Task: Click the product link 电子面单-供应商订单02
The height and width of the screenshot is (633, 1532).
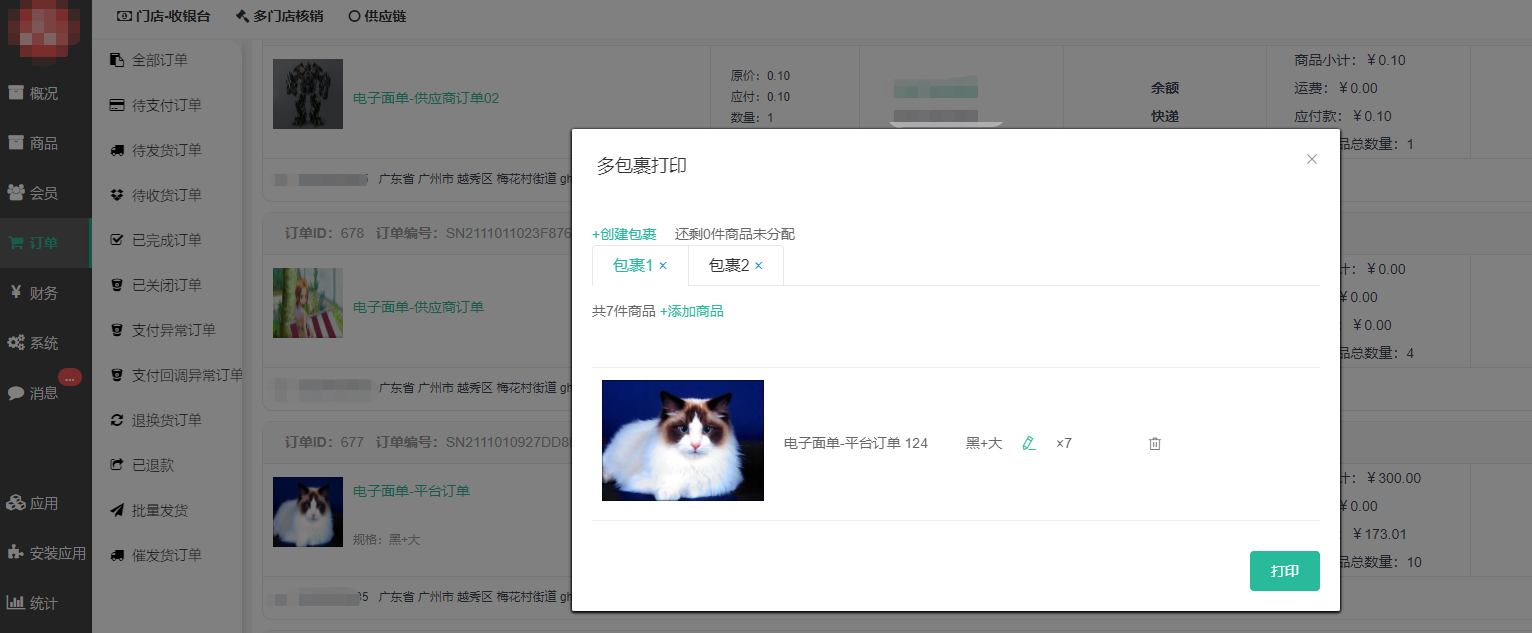Action: point(426,98)
